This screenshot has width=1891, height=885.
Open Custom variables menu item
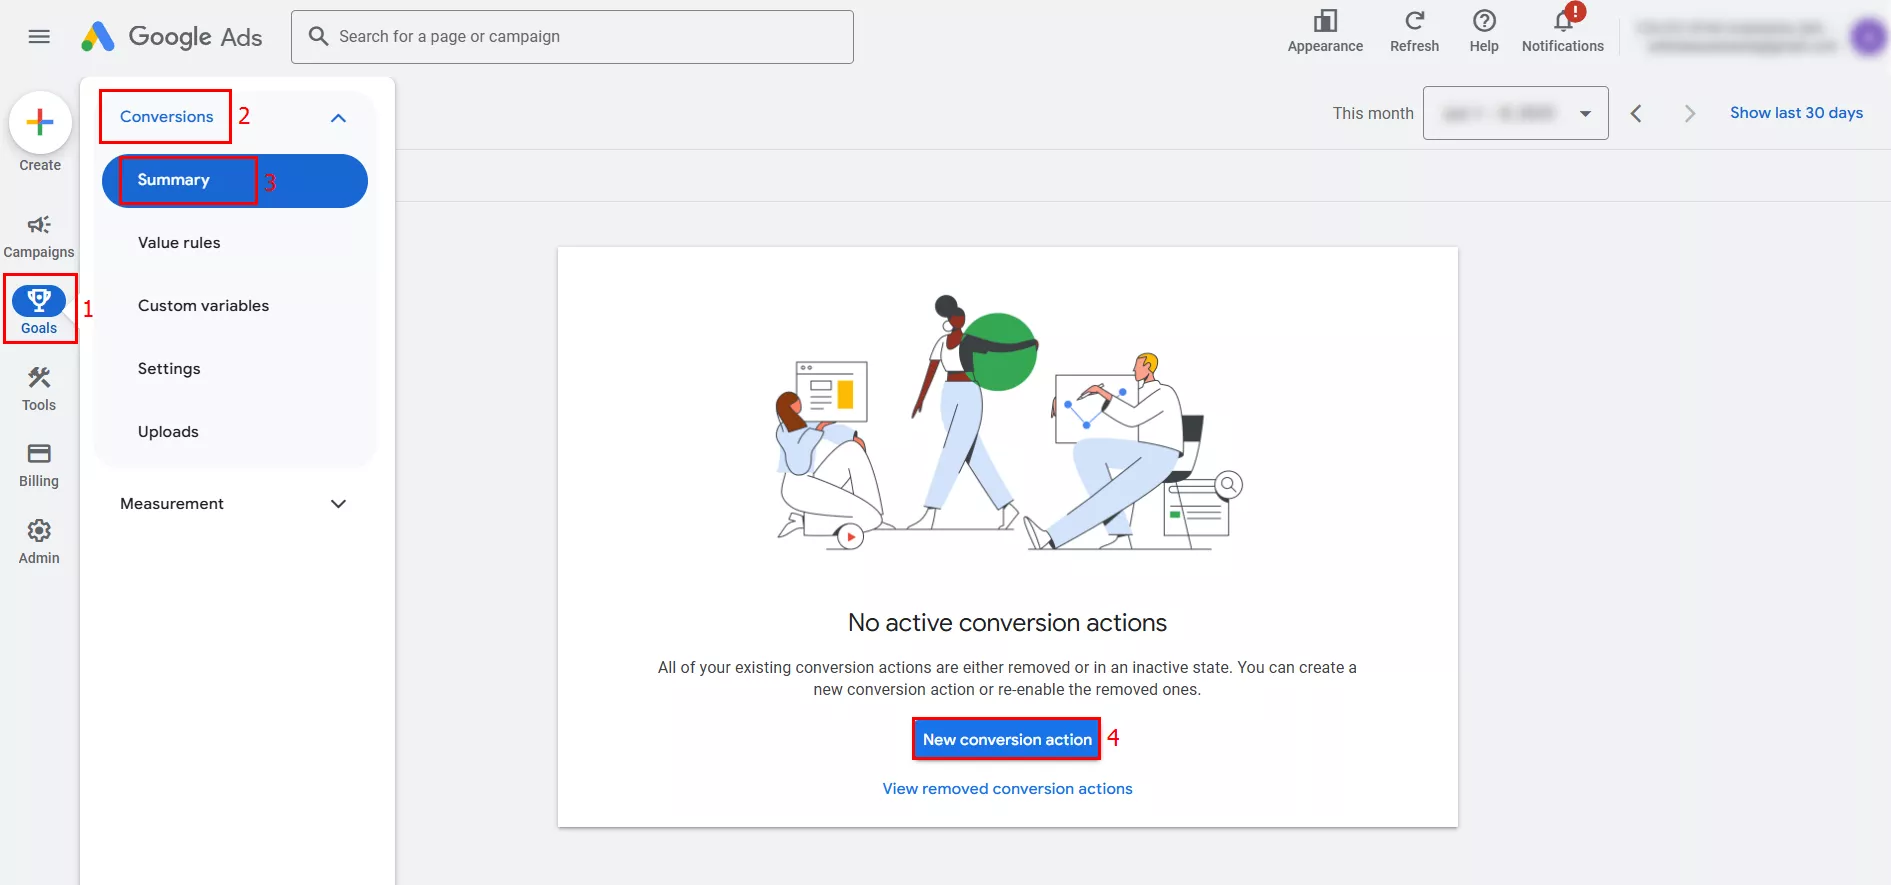click(203, 306)
